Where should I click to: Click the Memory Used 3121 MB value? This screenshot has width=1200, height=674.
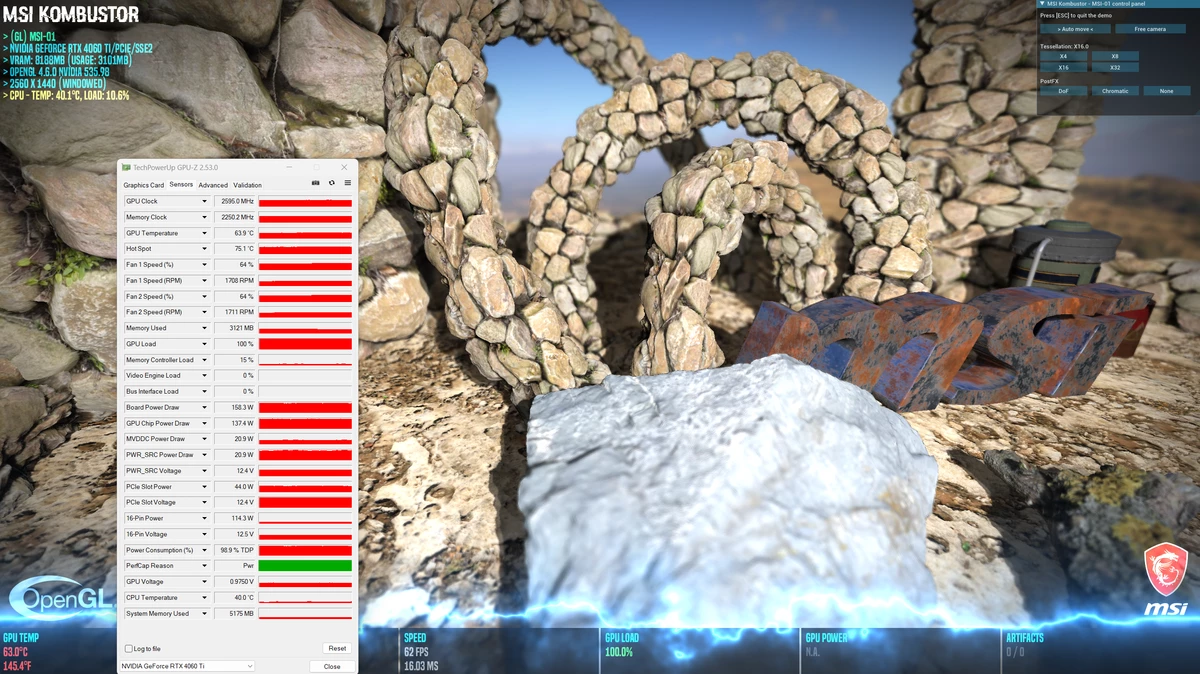coord(234,328)
